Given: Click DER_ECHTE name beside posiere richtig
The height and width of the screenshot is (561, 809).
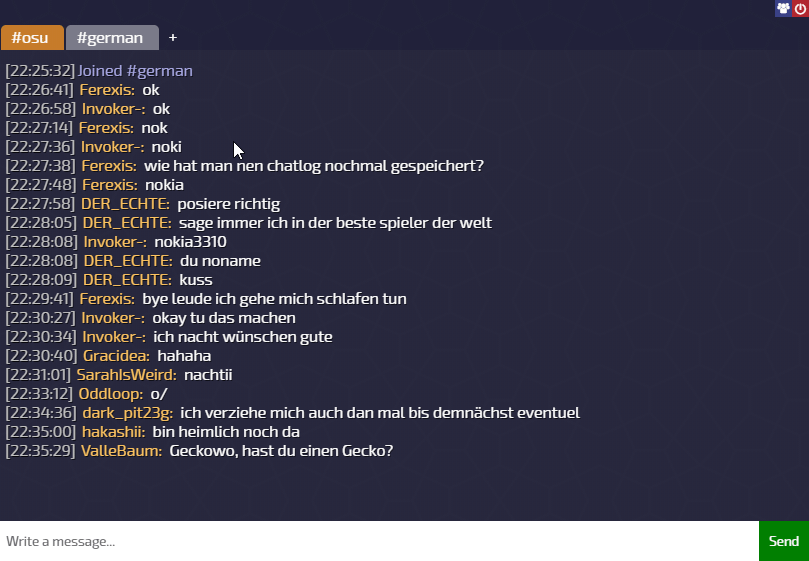Looking at the screenshot, I should pyautogui.click(x=125, y=204).
